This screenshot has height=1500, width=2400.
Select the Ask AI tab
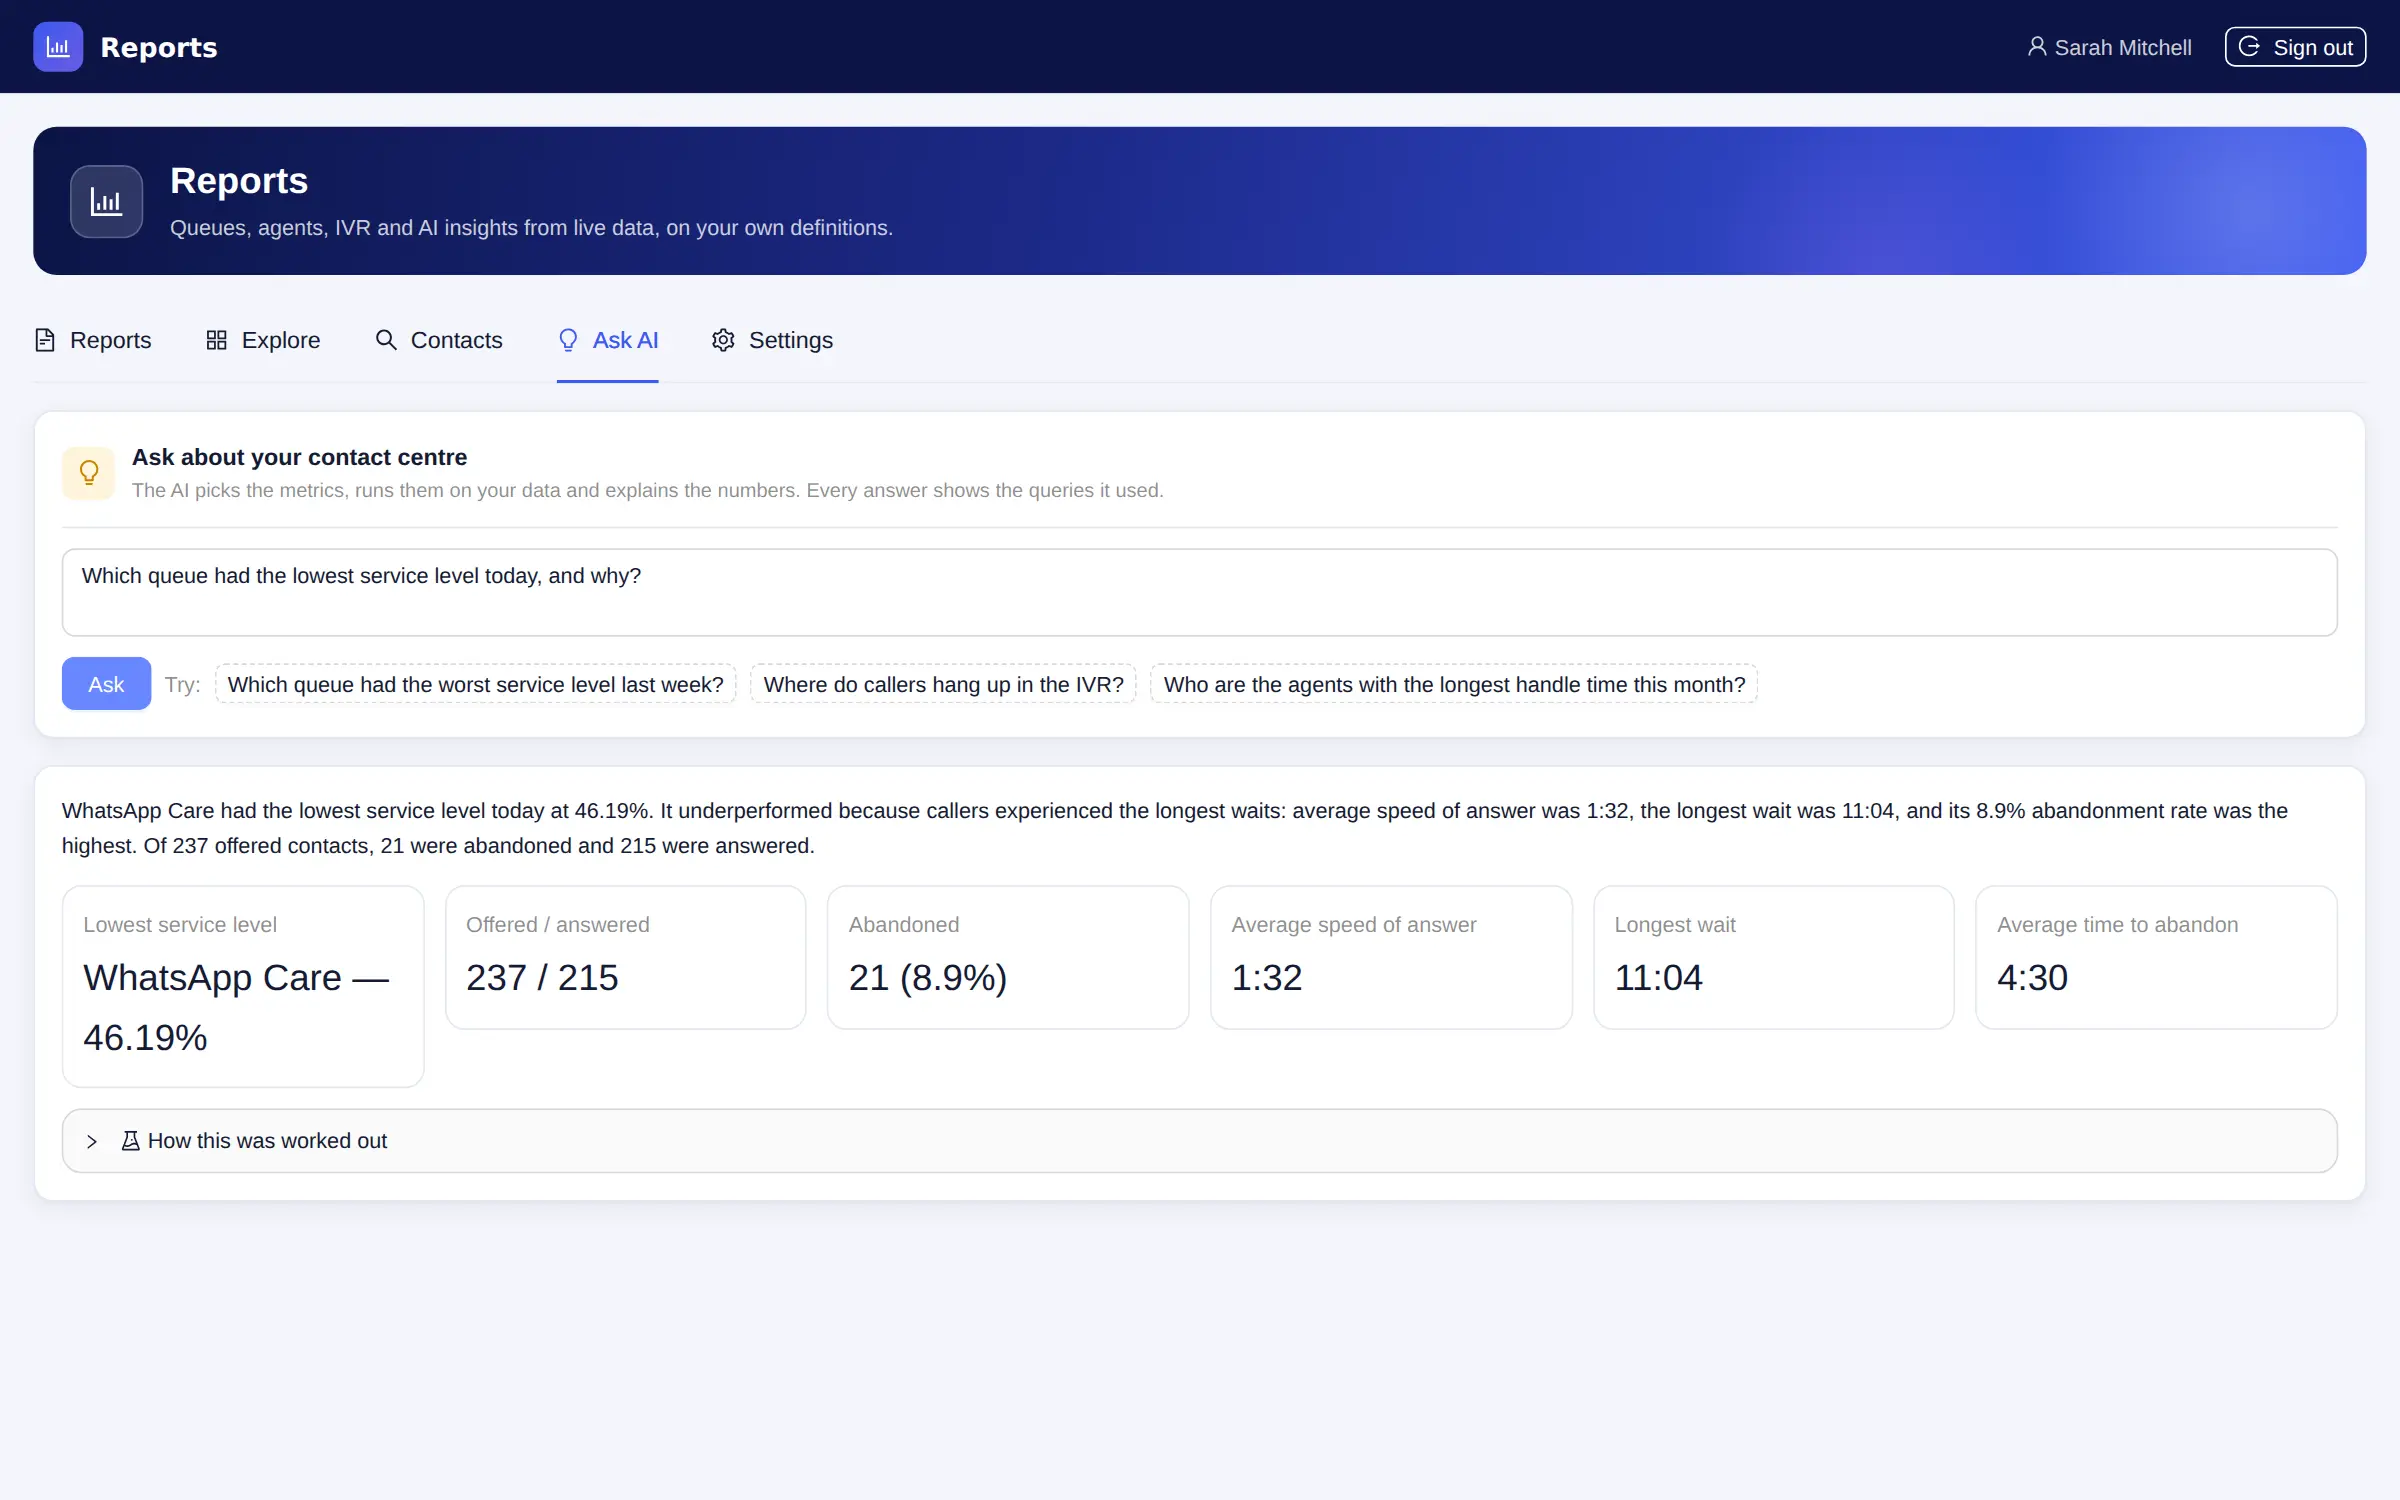608,340
